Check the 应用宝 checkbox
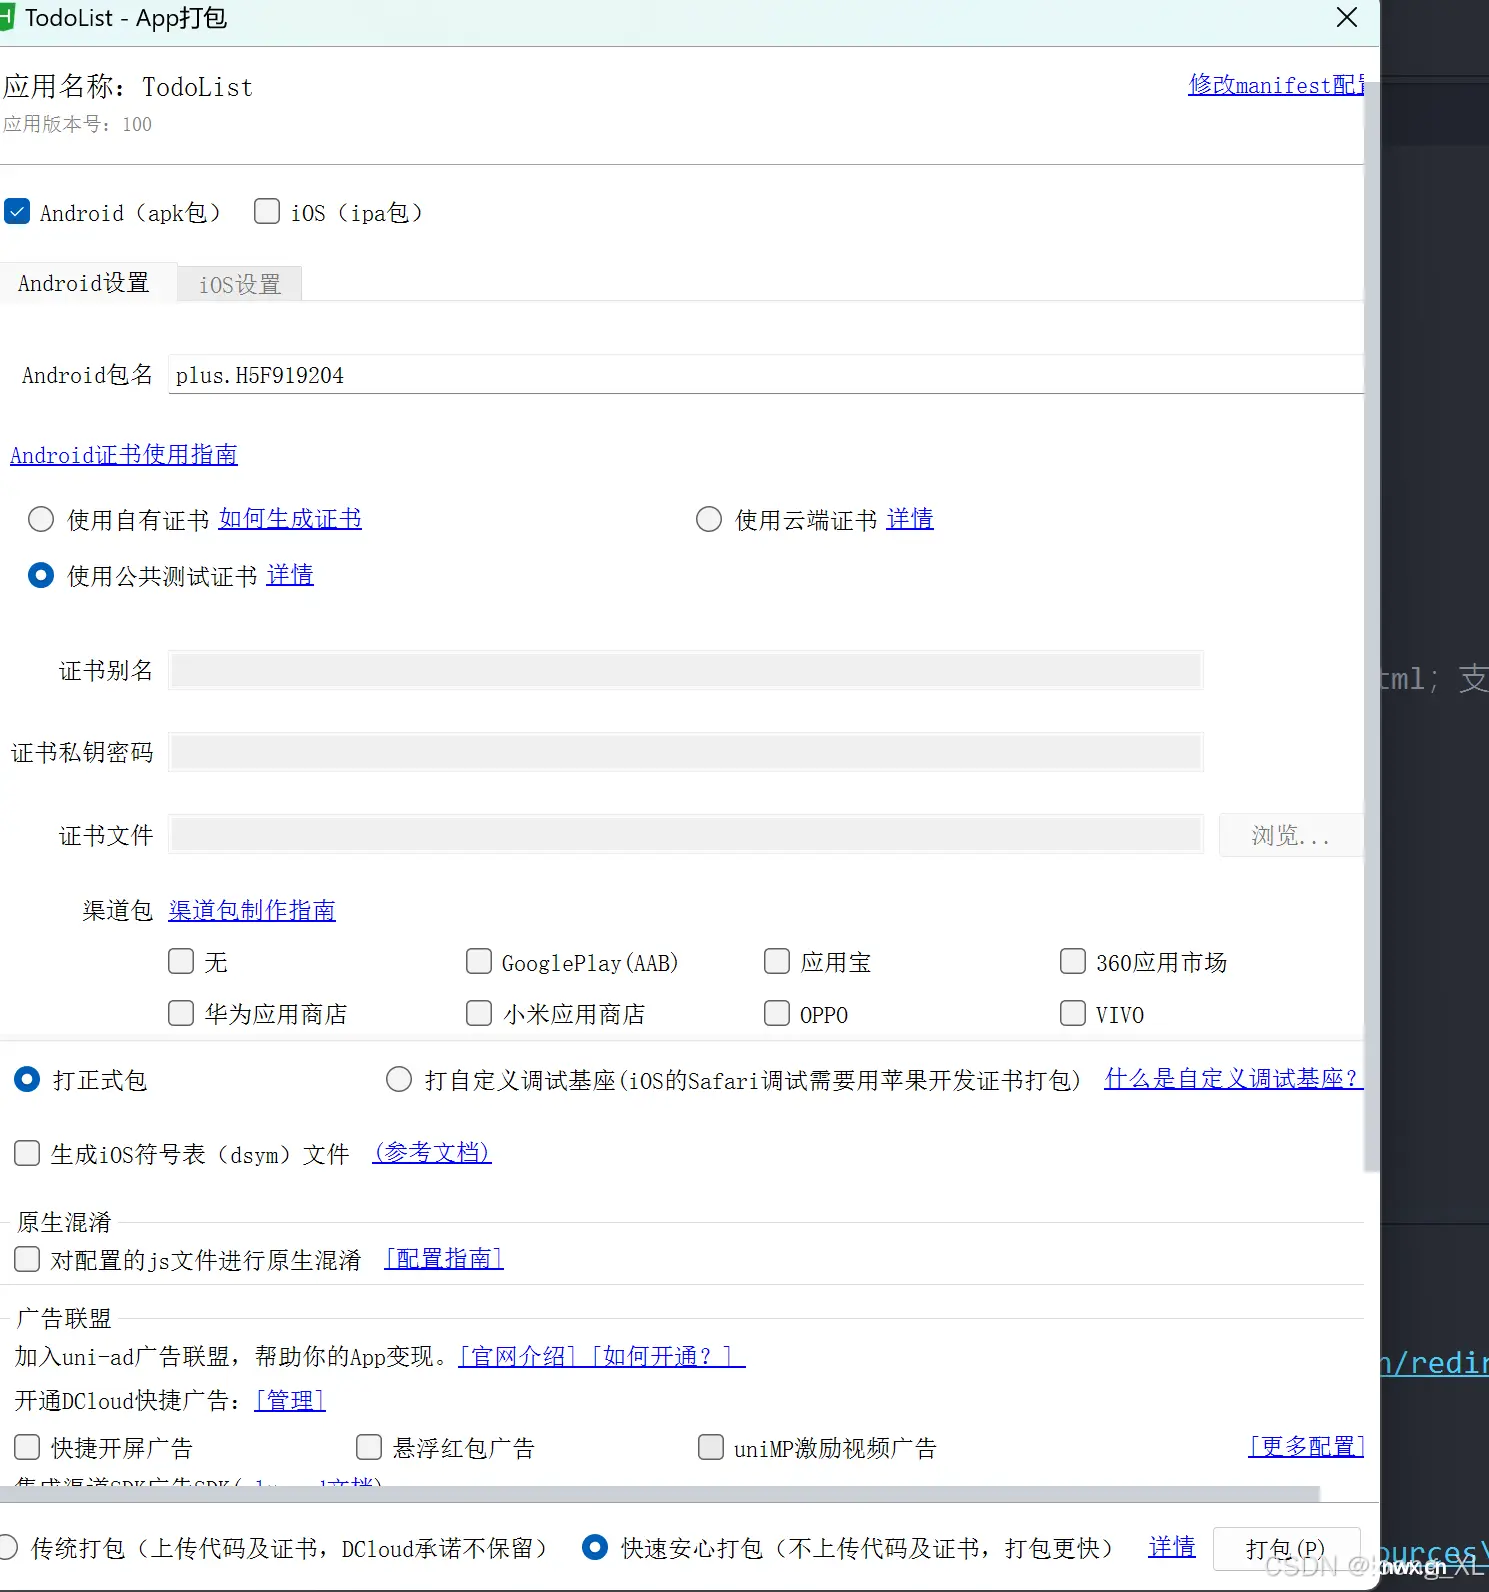Image resolution: width=1489 pixels, height=1592 pixels. tap(777, 961)
